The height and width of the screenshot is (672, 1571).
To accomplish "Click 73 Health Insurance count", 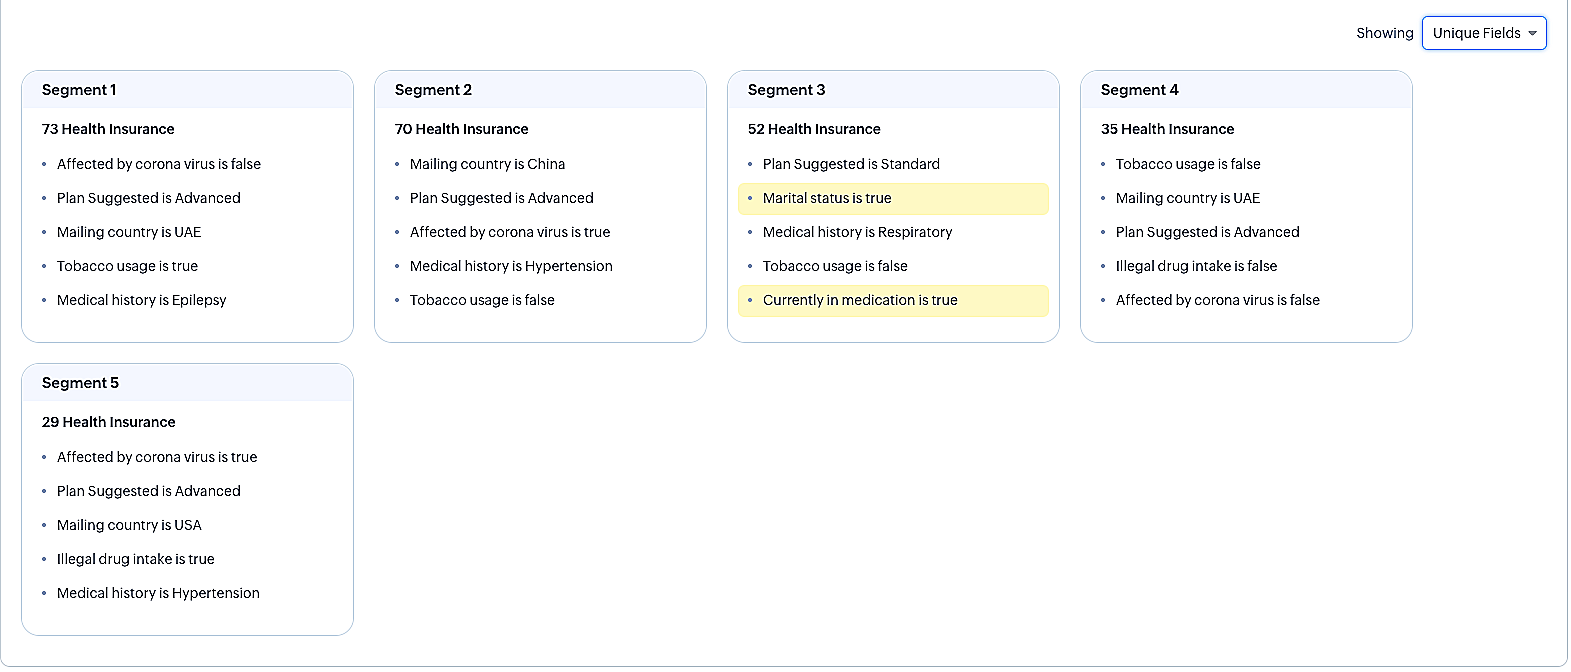I will coord(108,129).
